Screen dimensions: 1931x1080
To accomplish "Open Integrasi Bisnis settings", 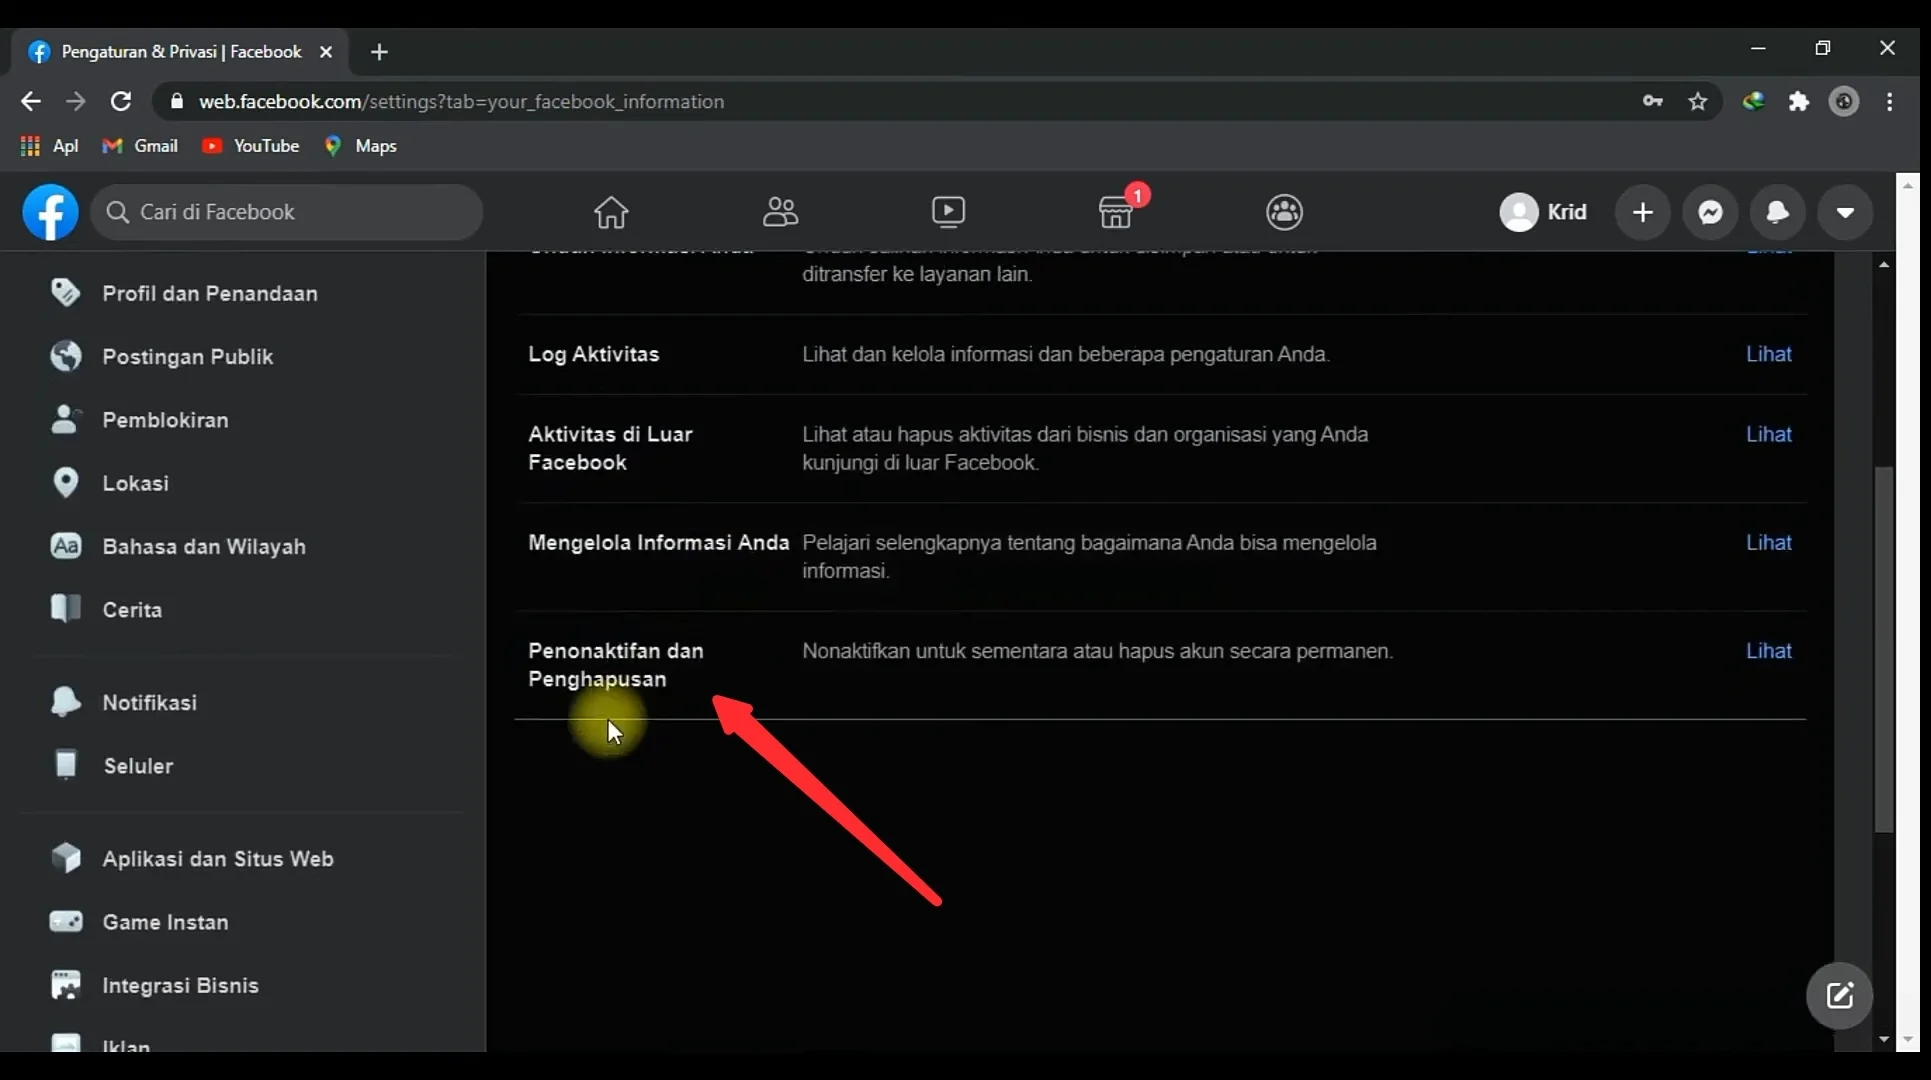I will pos(180,986).
